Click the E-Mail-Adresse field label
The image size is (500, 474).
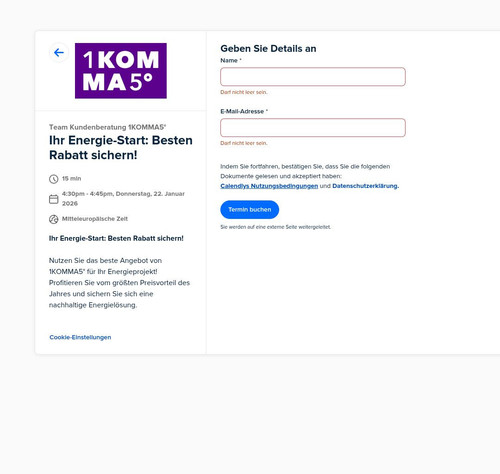click(244, 111)
